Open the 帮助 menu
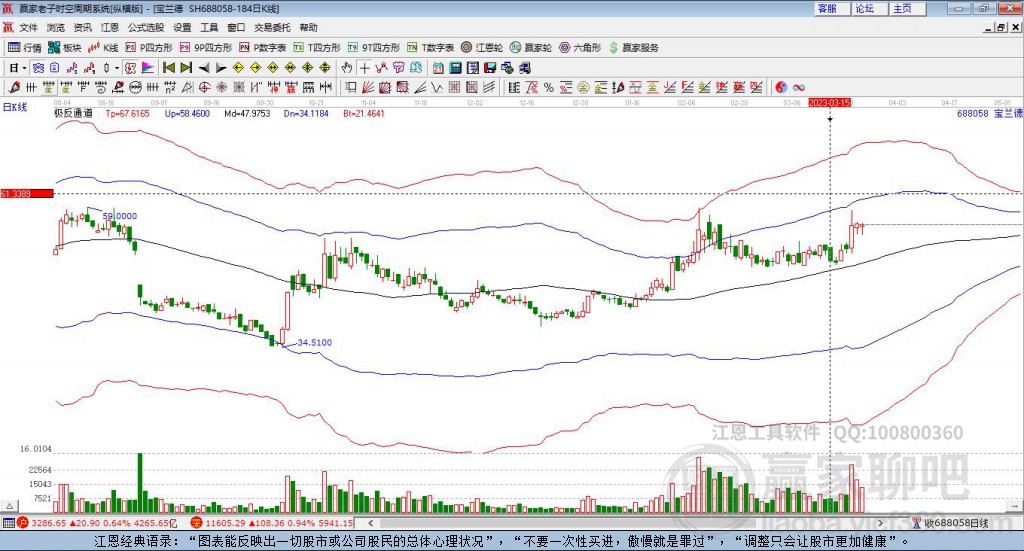The width and height of the screenshot is (1024, 551). [308, 27]
